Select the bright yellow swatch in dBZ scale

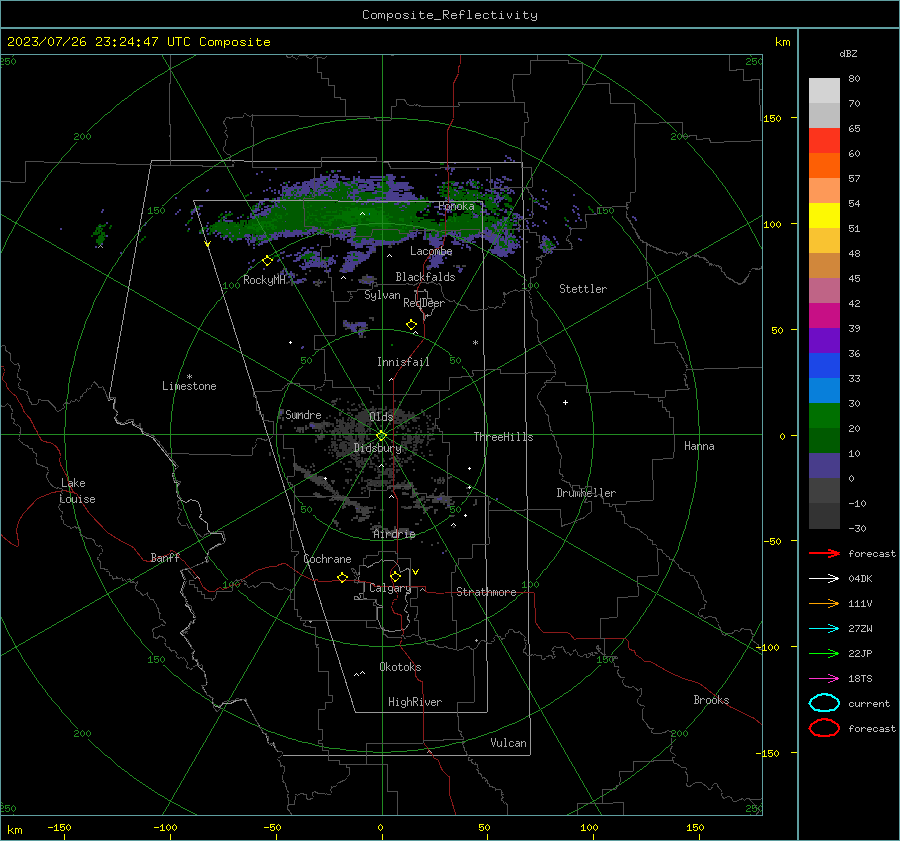(x=824, y=215)
